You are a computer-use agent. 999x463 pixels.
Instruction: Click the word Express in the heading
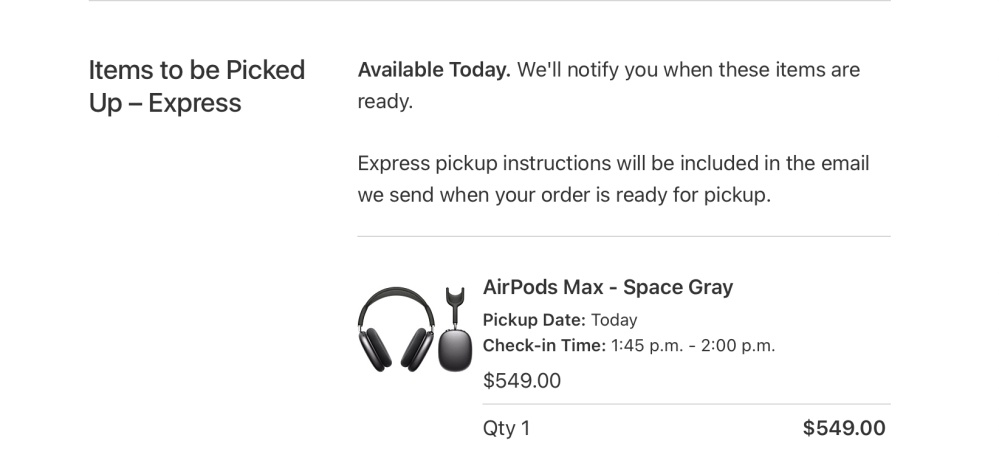[x=195, y=103]
